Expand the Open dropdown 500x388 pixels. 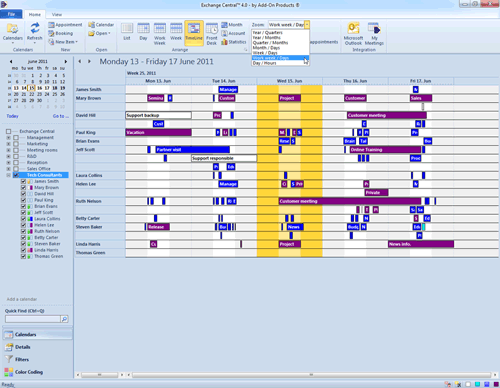point(109,33)
